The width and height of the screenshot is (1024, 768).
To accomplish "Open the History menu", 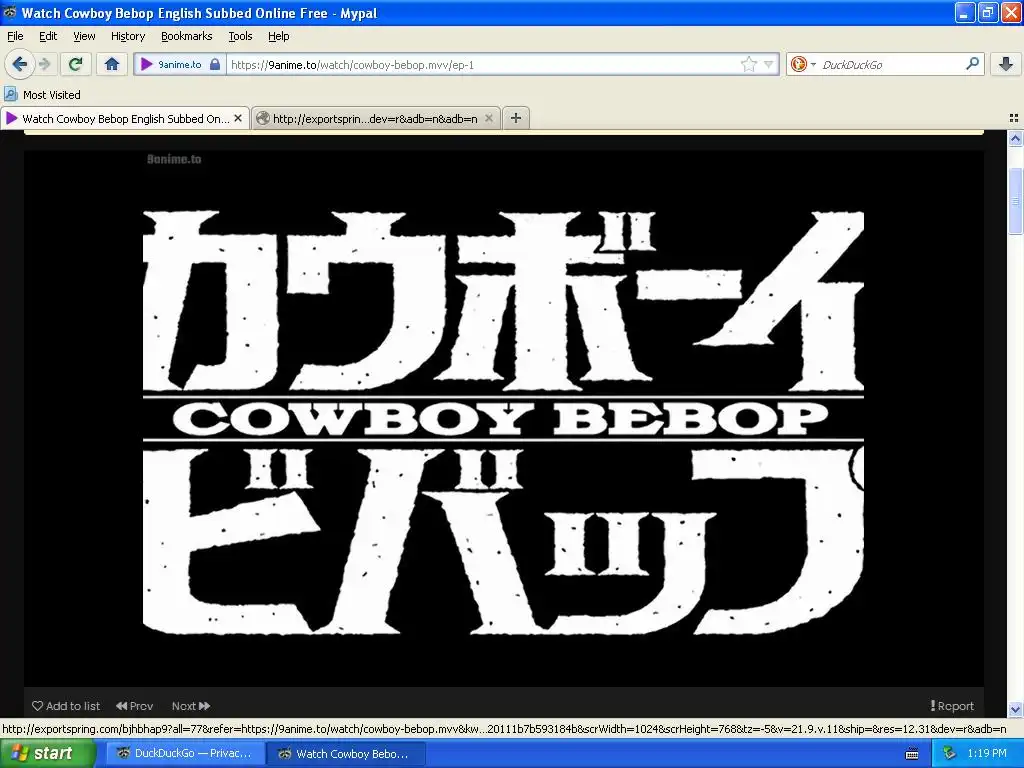I will point(127,36).
